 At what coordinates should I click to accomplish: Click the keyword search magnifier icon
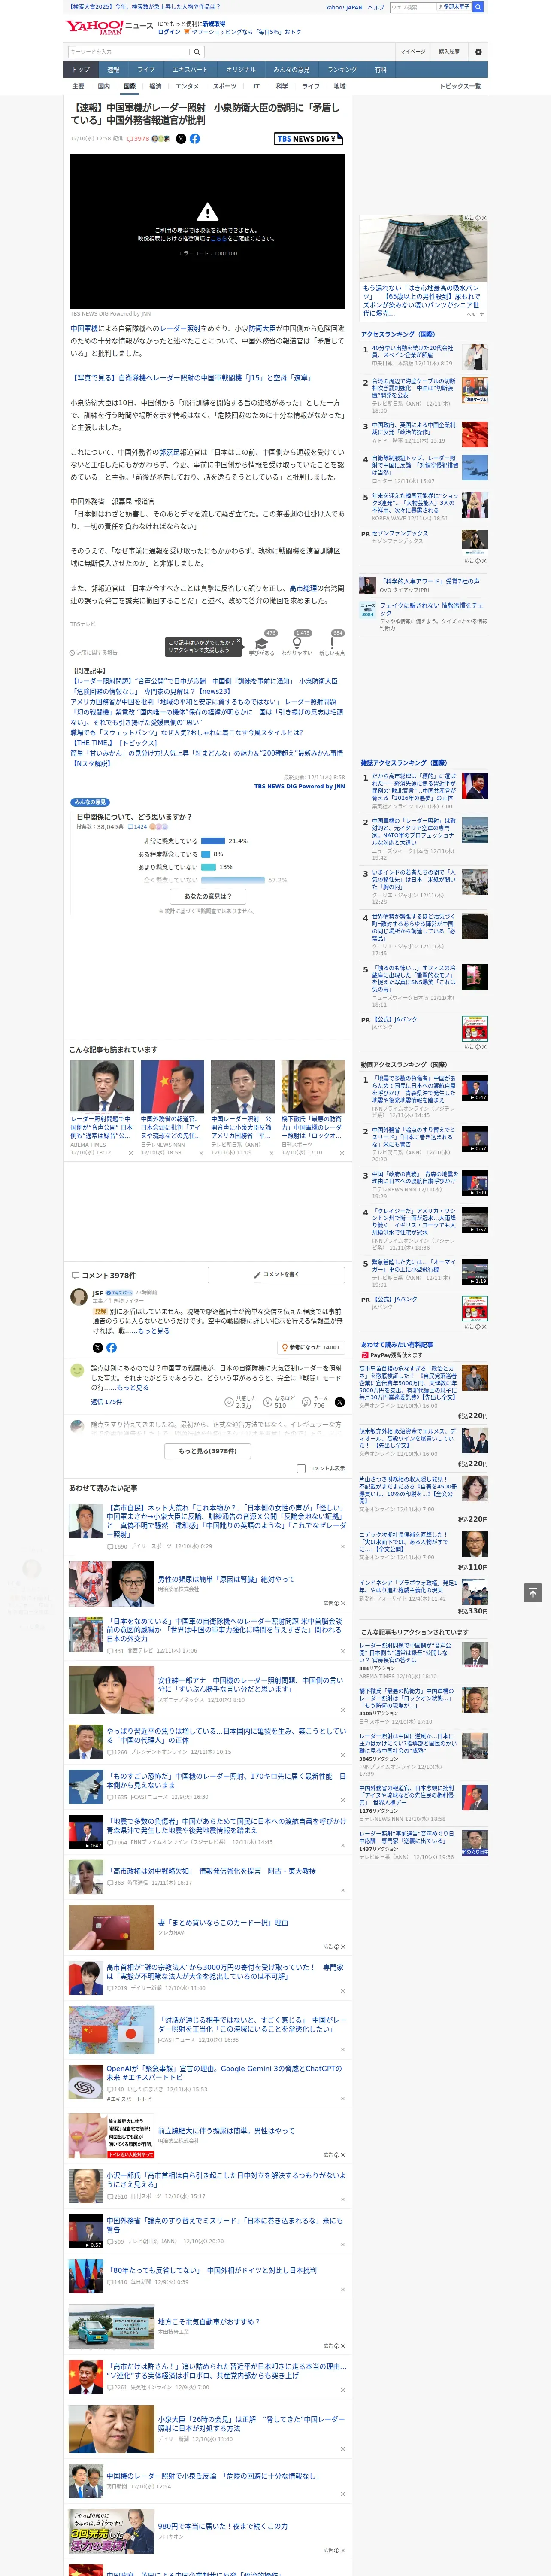point(197,52)
